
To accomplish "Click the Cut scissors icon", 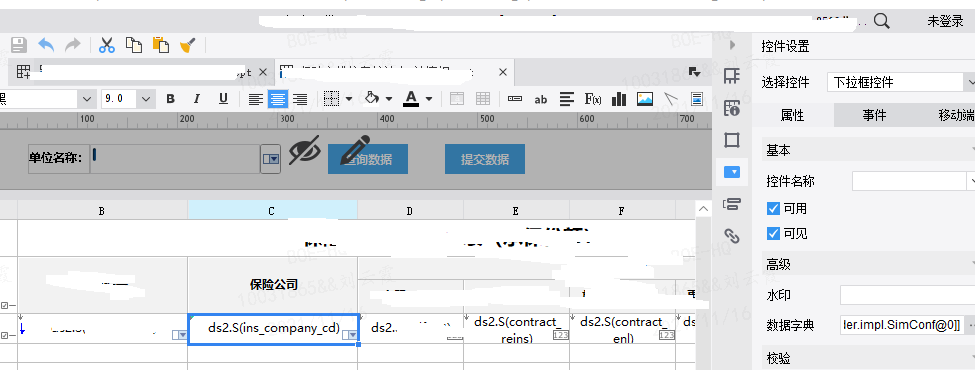I will 107,45.
